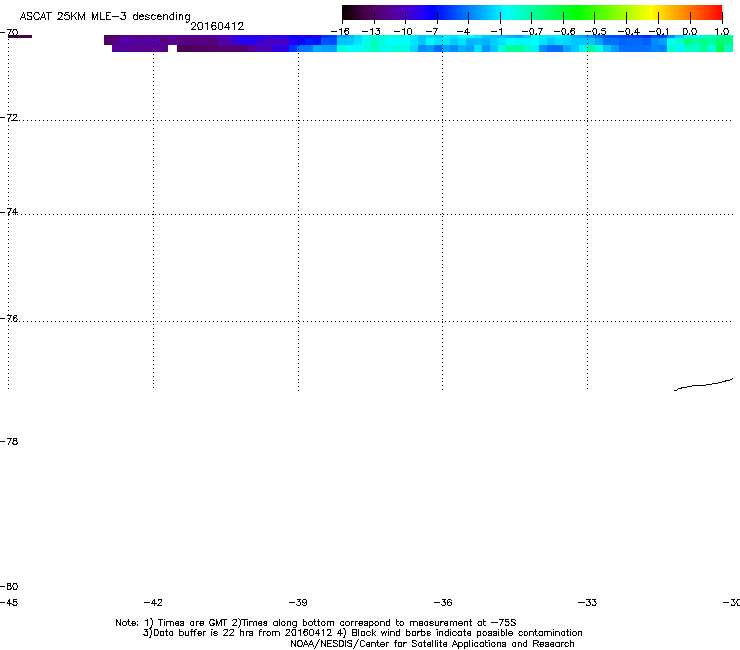Image resolution: width=740 pixels, height=650 pixels.
Task: Click the NOAA/NESDIS credit line
Action: pos(432,644)
